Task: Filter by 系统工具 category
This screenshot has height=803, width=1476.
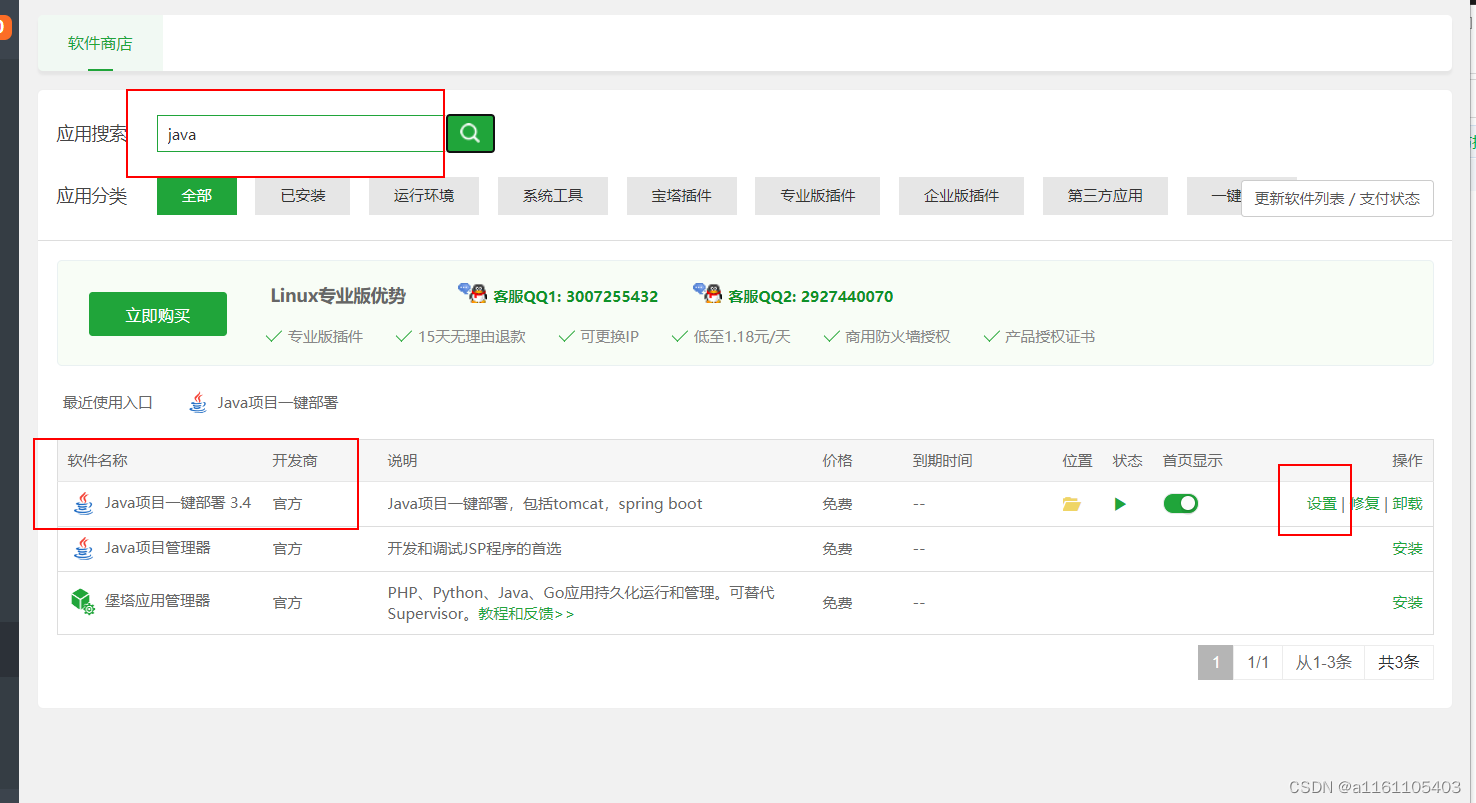Action: click(x=553, y=196)
